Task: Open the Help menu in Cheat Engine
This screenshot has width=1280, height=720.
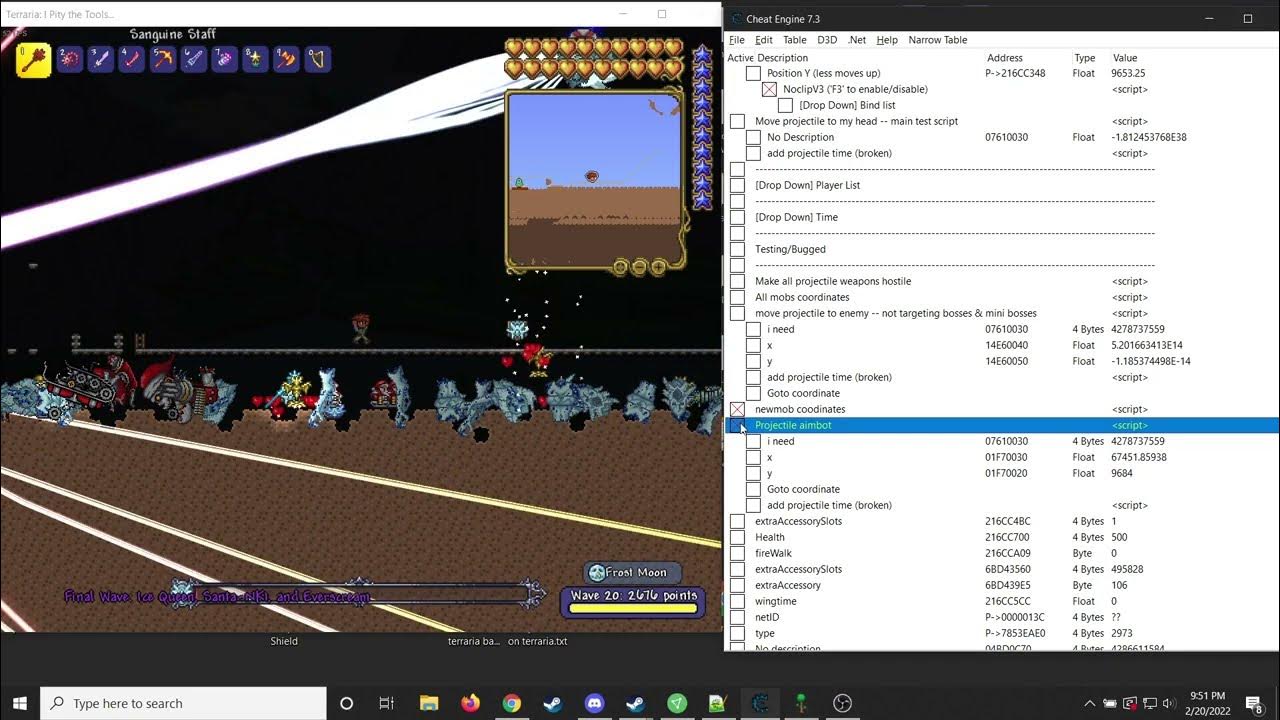Action: 887,40
